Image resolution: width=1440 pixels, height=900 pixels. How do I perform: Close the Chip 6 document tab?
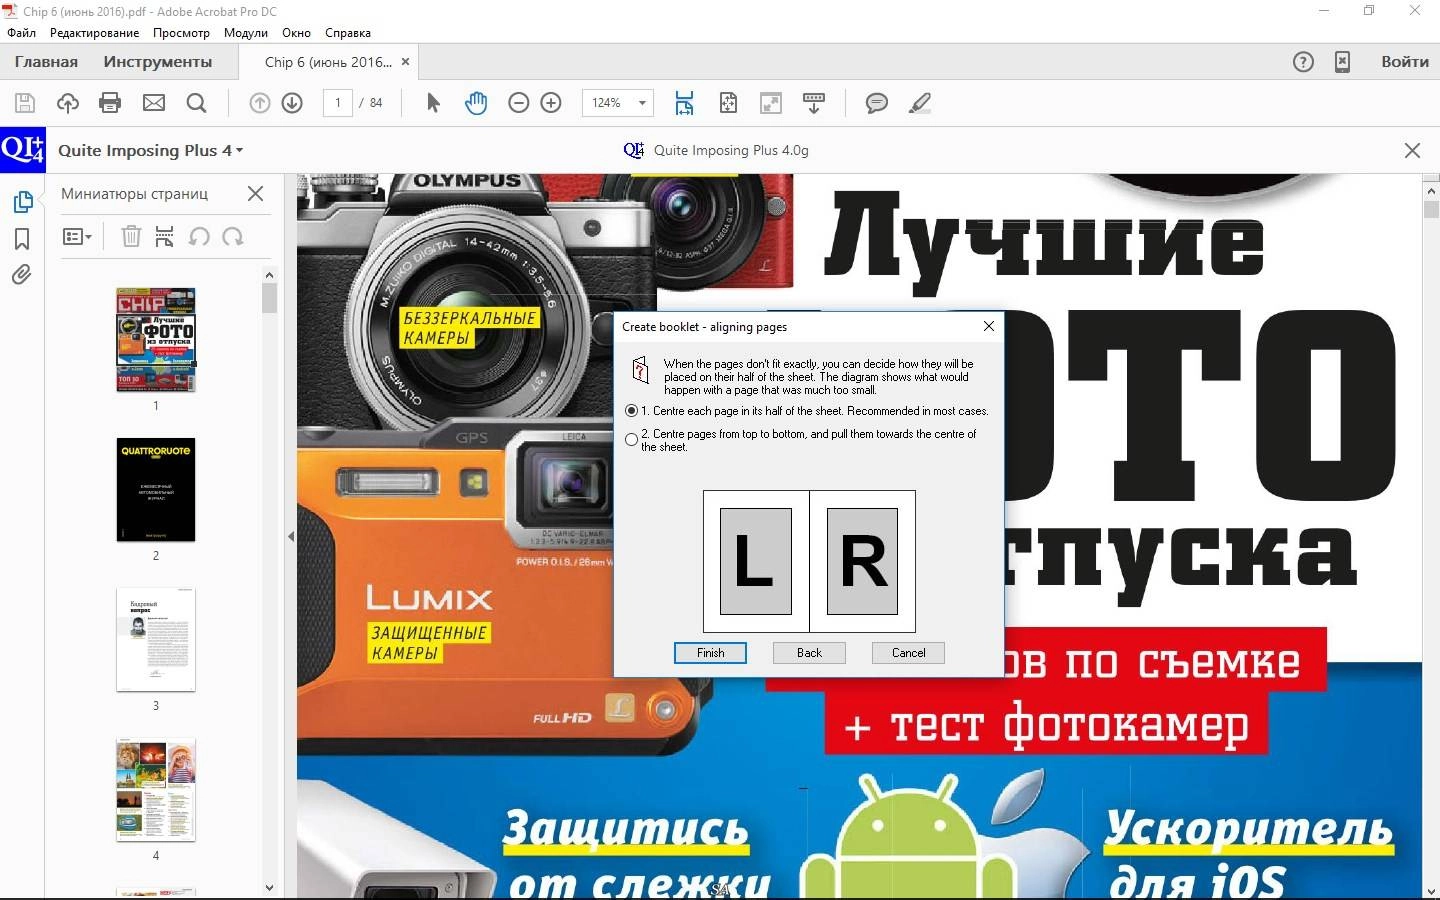pyautogui.click(x=405, y=62)
